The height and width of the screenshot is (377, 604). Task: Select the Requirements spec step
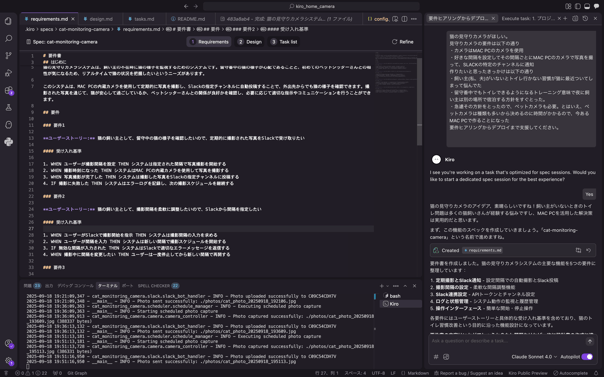point(209,42)
